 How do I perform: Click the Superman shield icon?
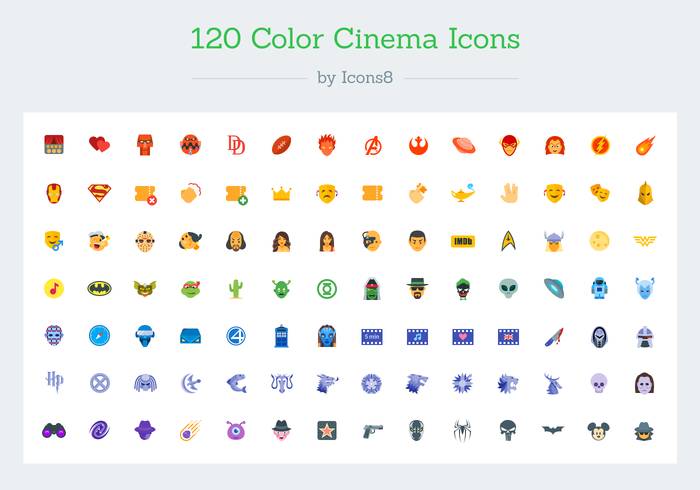(99, 193)
